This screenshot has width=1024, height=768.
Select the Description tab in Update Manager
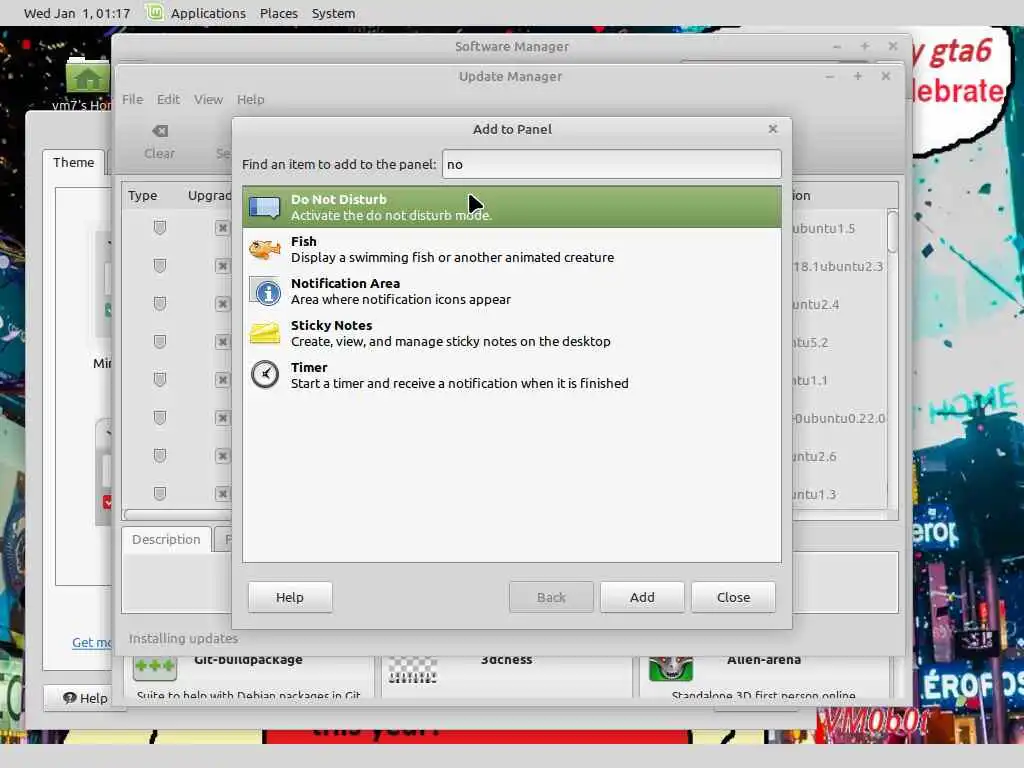point(167,539)
